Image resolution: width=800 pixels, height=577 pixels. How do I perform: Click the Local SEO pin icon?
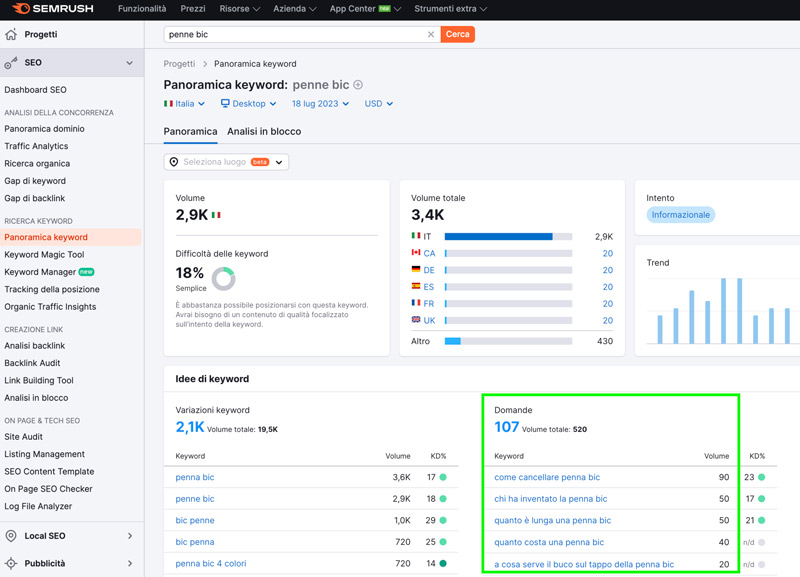click(11, 536)
